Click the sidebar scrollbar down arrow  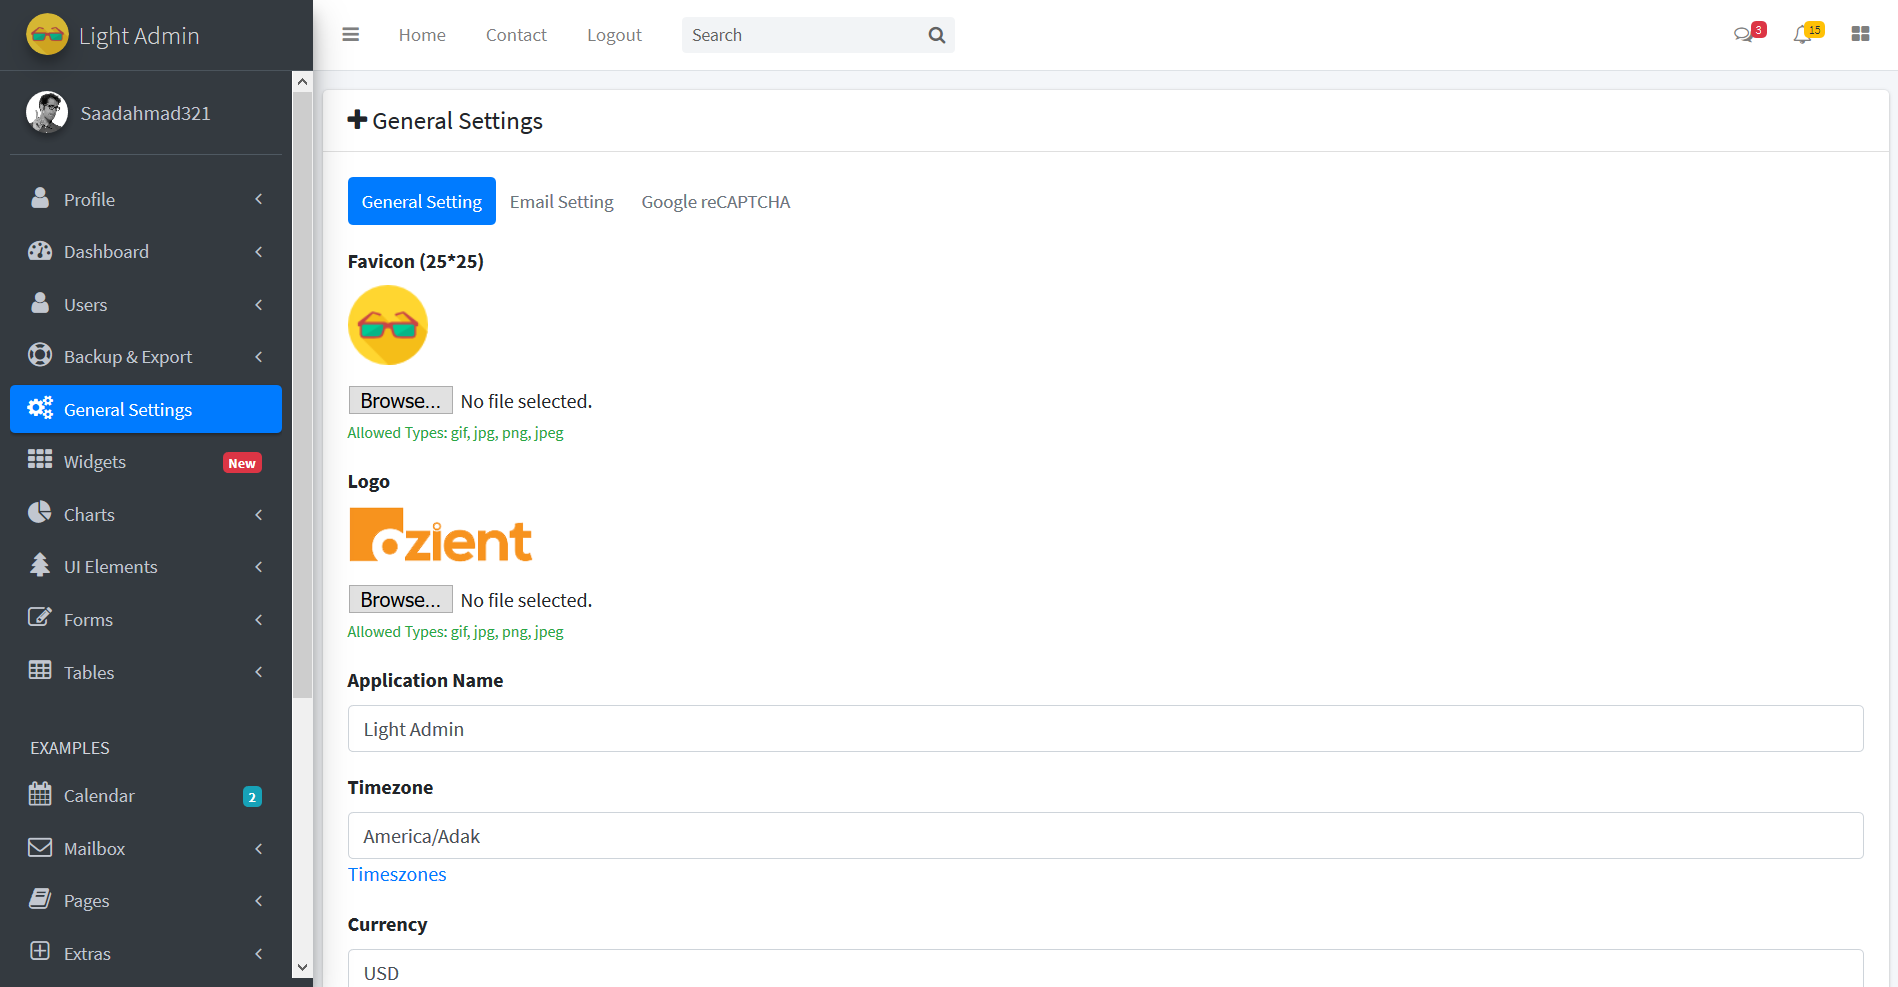pyautogui.click(x=302, y=968)
